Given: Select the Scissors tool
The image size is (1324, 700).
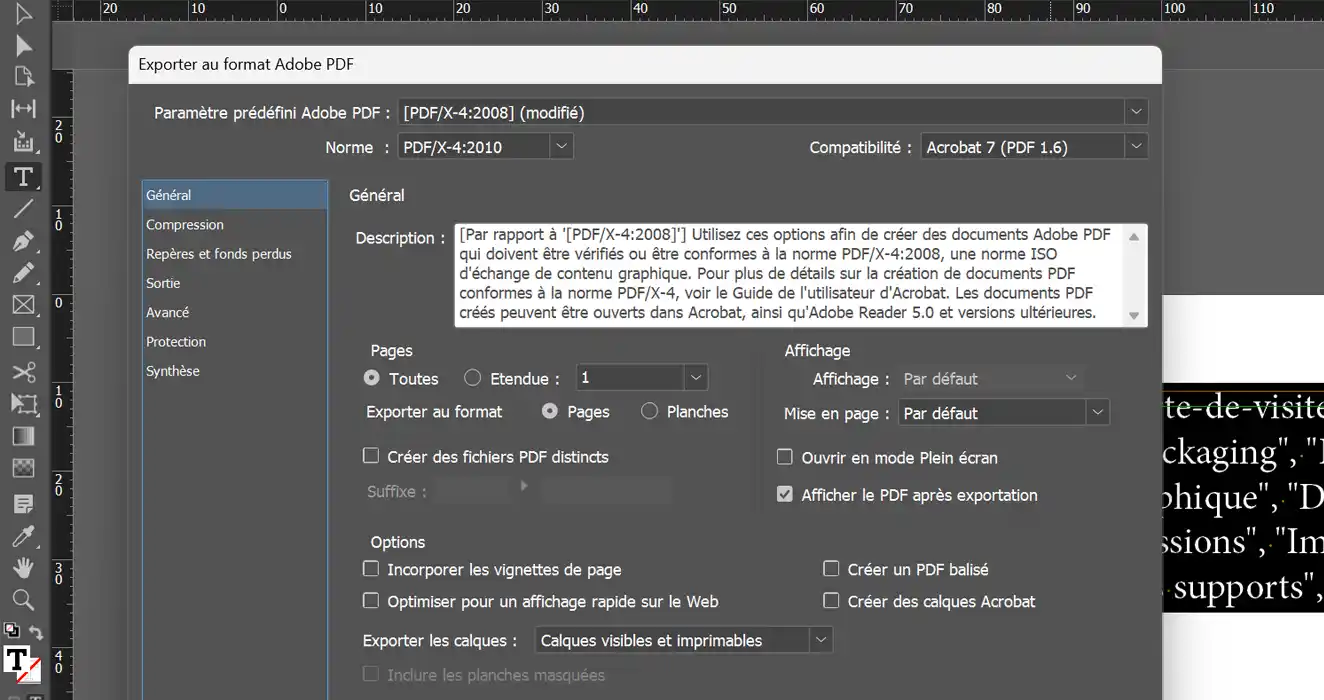Looking at the screenshot, I should coord(23,372).
